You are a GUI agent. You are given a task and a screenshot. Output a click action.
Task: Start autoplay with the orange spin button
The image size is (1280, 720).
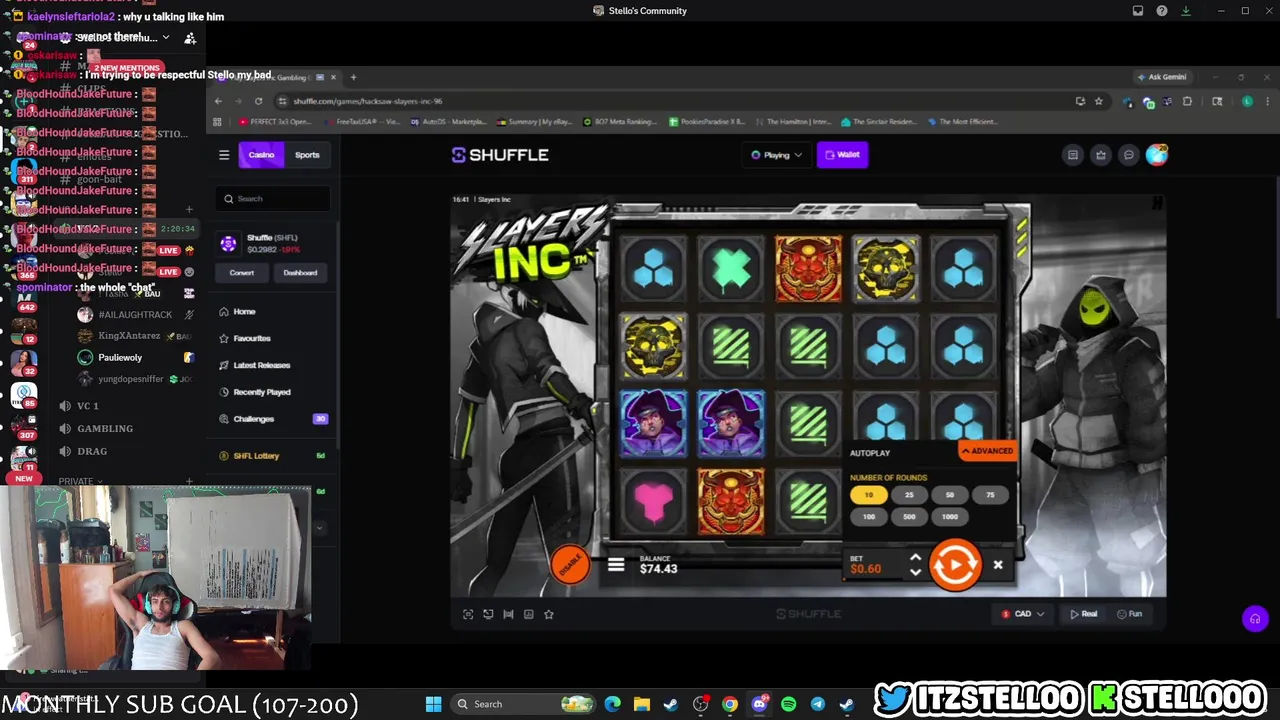(955, 565)
